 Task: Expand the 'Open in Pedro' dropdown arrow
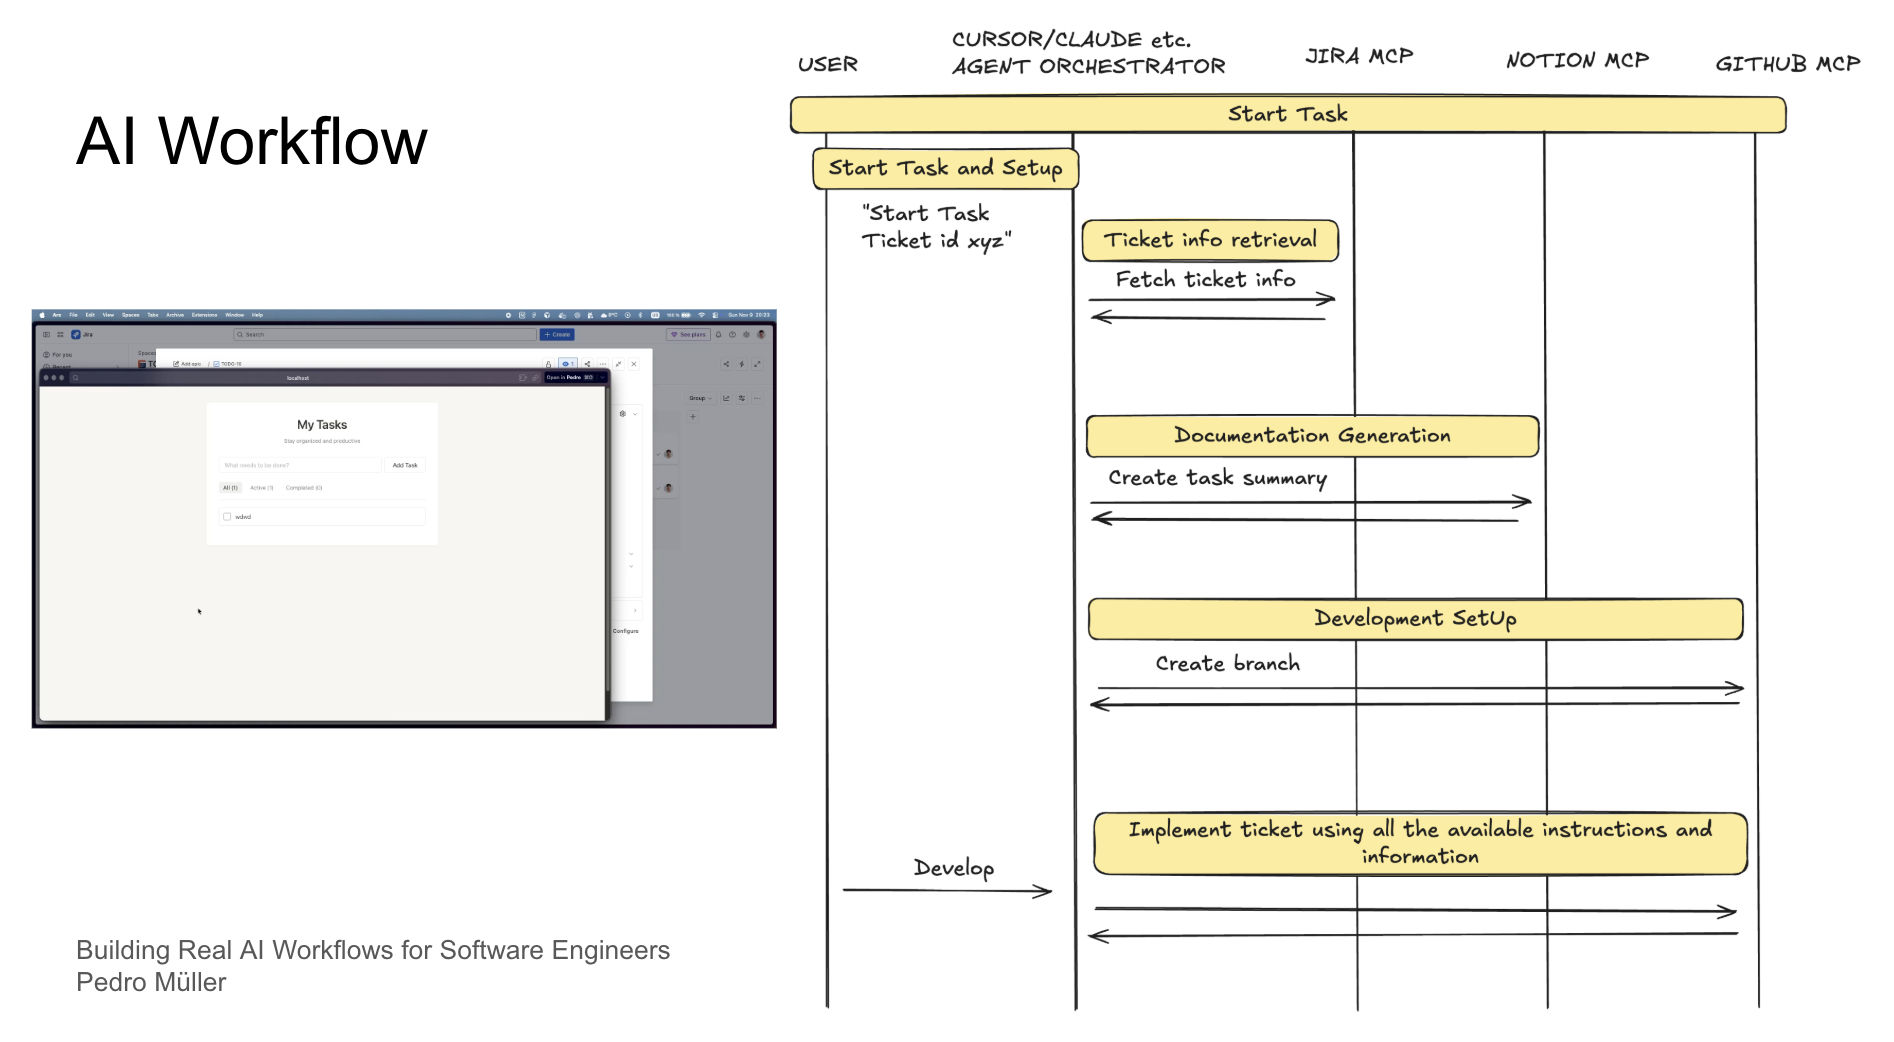tap(602, 377)
